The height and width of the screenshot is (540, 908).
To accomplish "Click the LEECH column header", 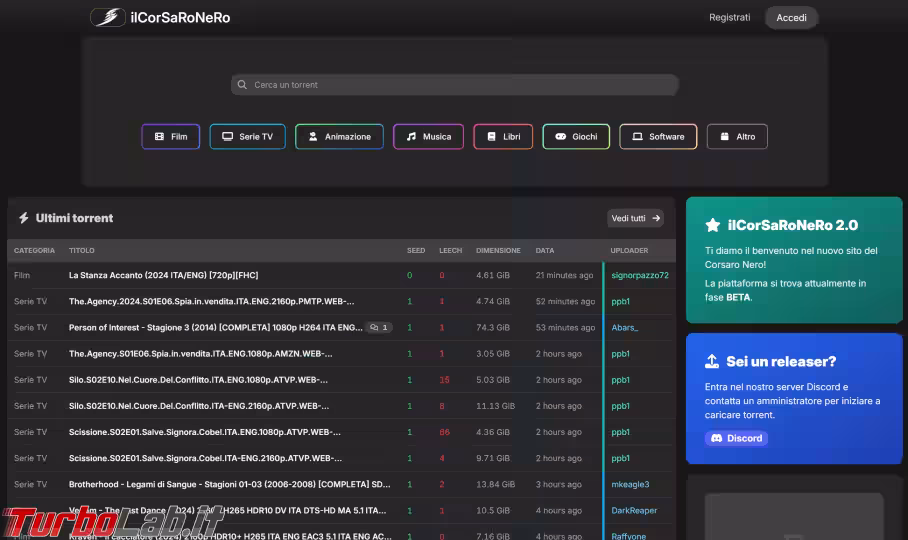I will 451,251.
